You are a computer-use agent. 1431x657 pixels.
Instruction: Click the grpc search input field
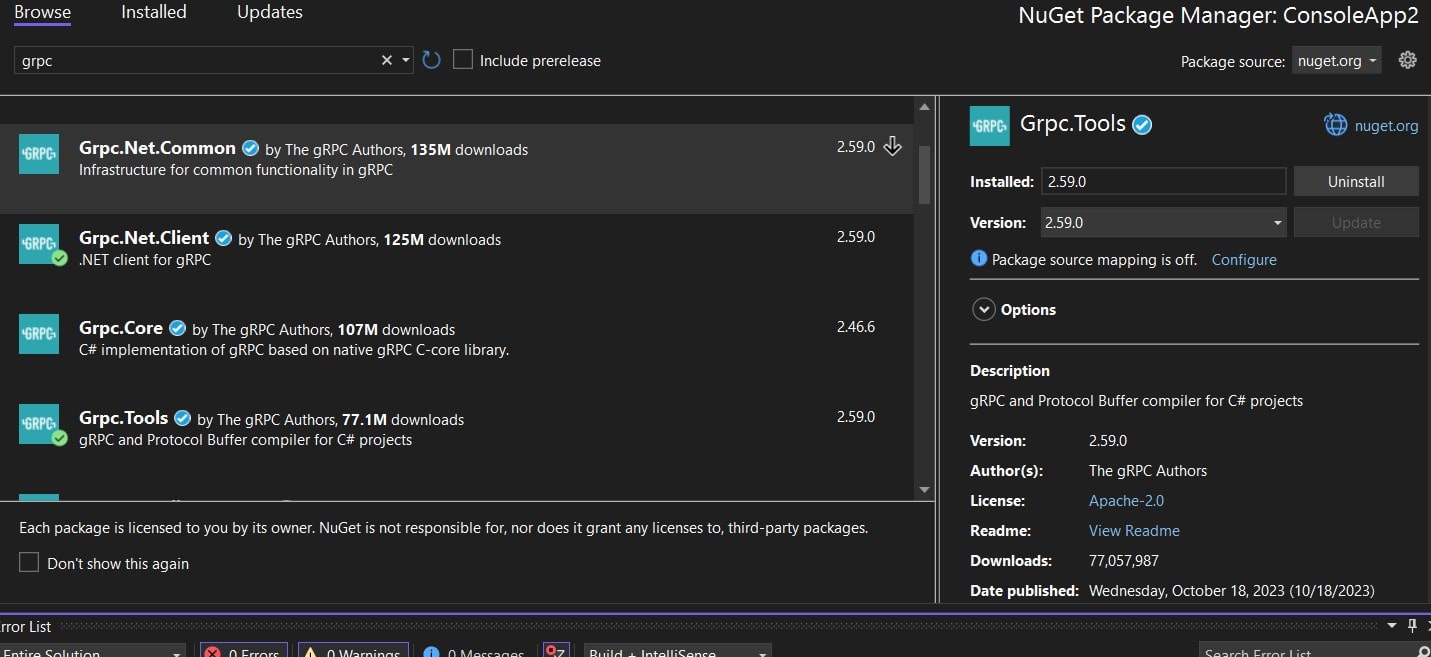(x=196, y=60)
